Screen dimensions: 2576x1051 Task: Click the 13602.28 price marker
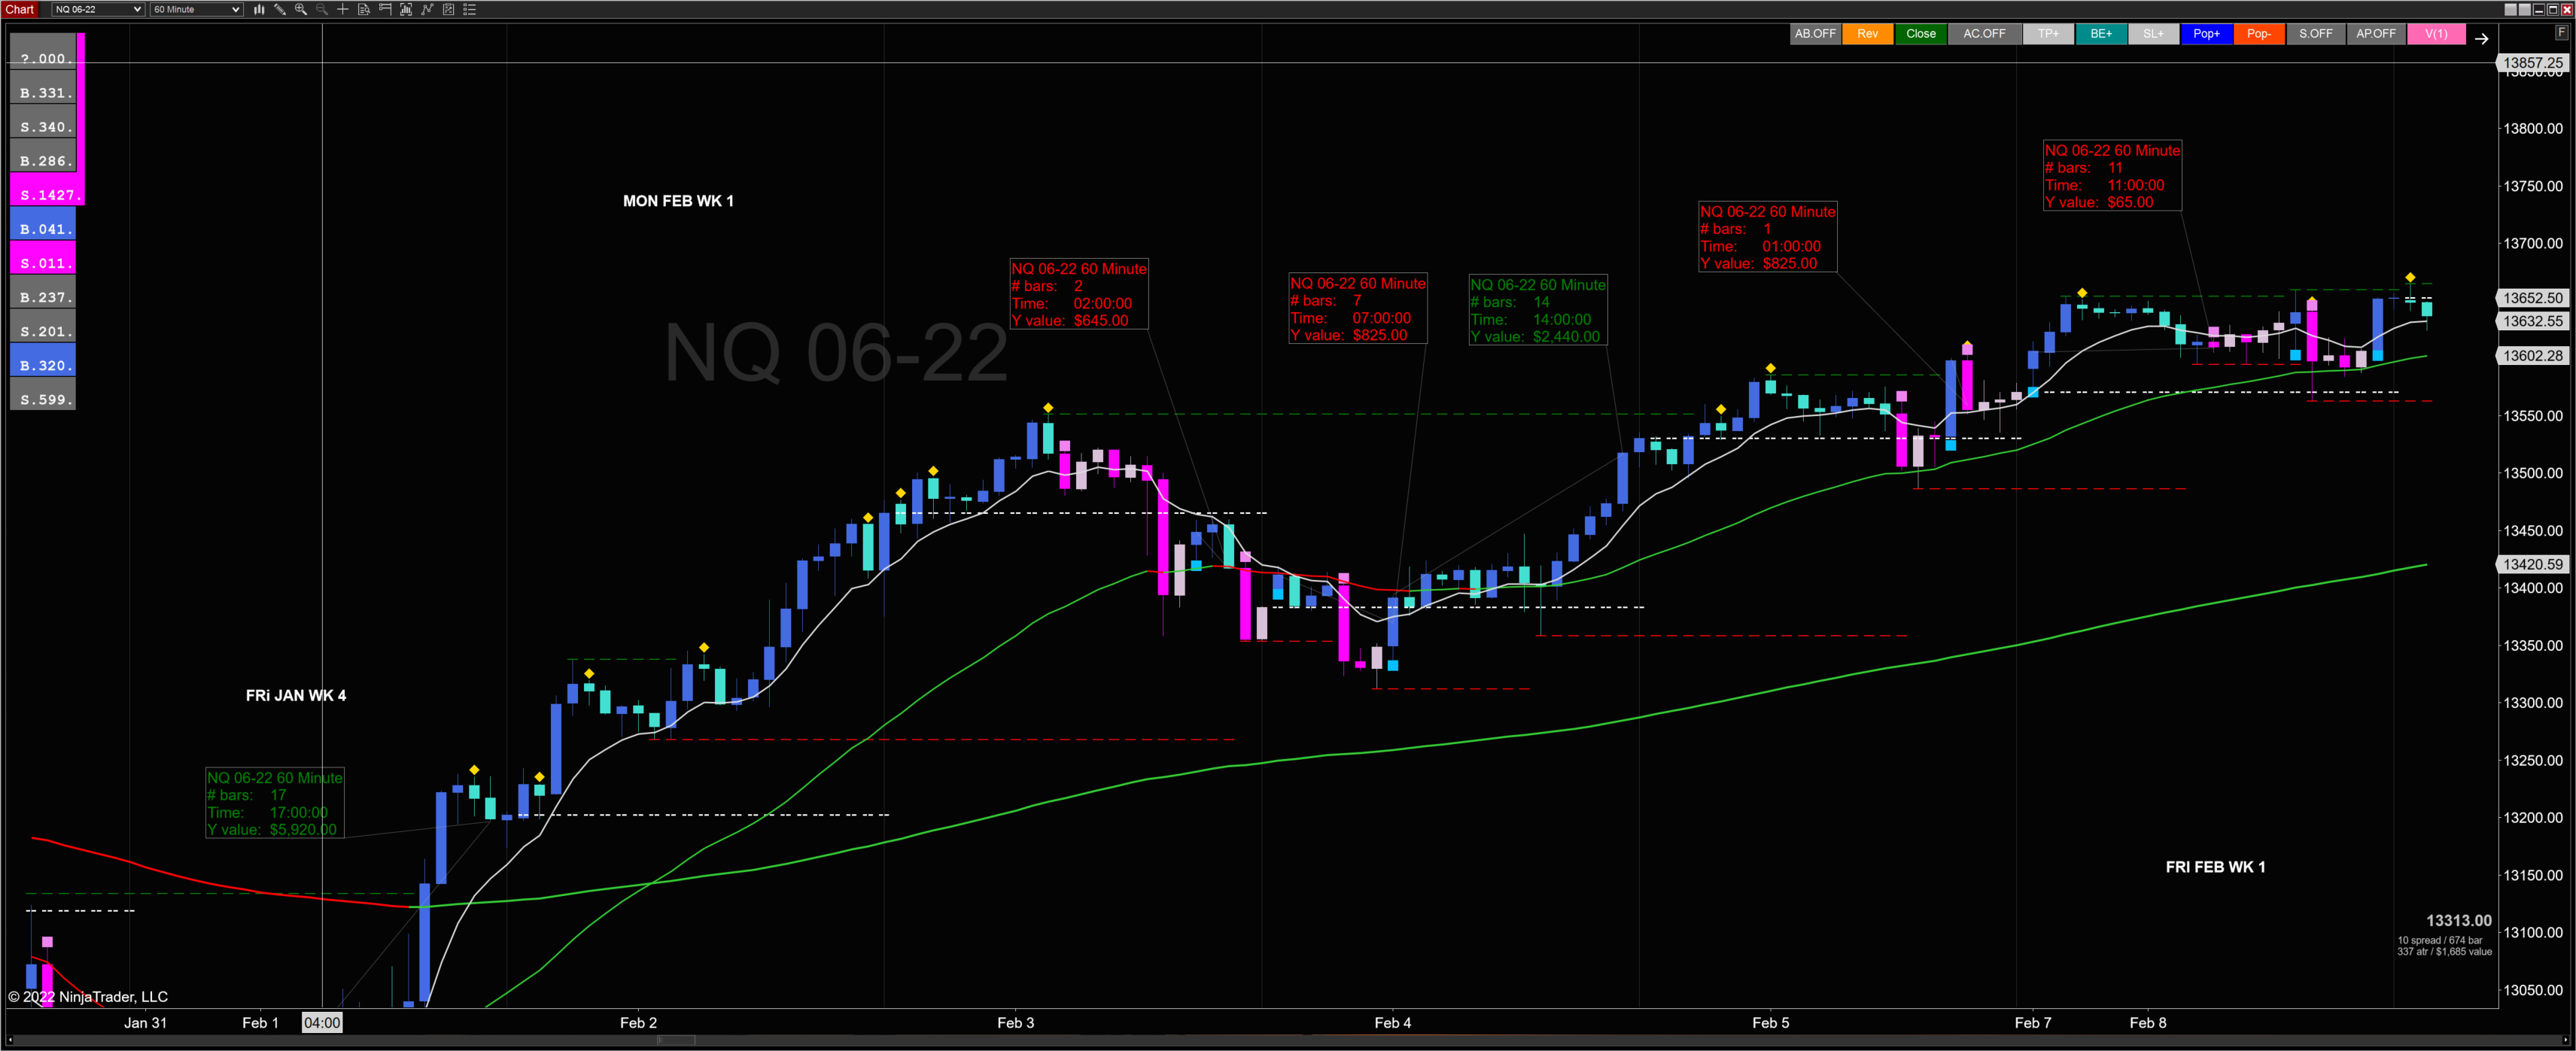coord(2533,356)
